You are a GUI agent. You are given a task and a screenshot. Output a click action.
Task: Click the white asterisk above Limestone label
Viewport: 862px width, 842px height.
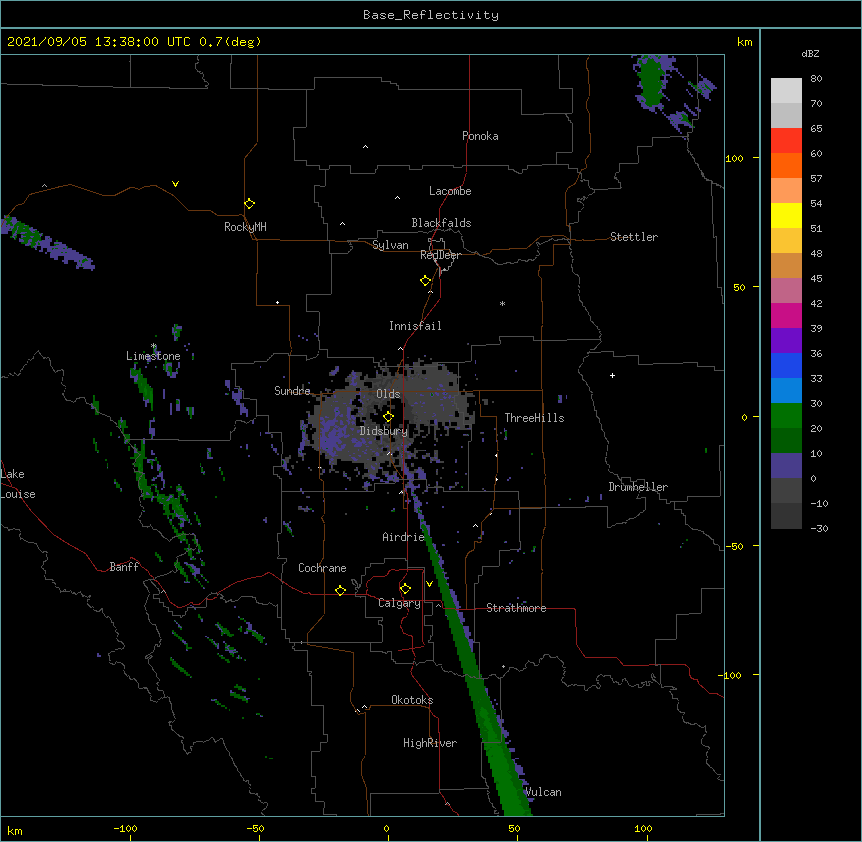154,346
